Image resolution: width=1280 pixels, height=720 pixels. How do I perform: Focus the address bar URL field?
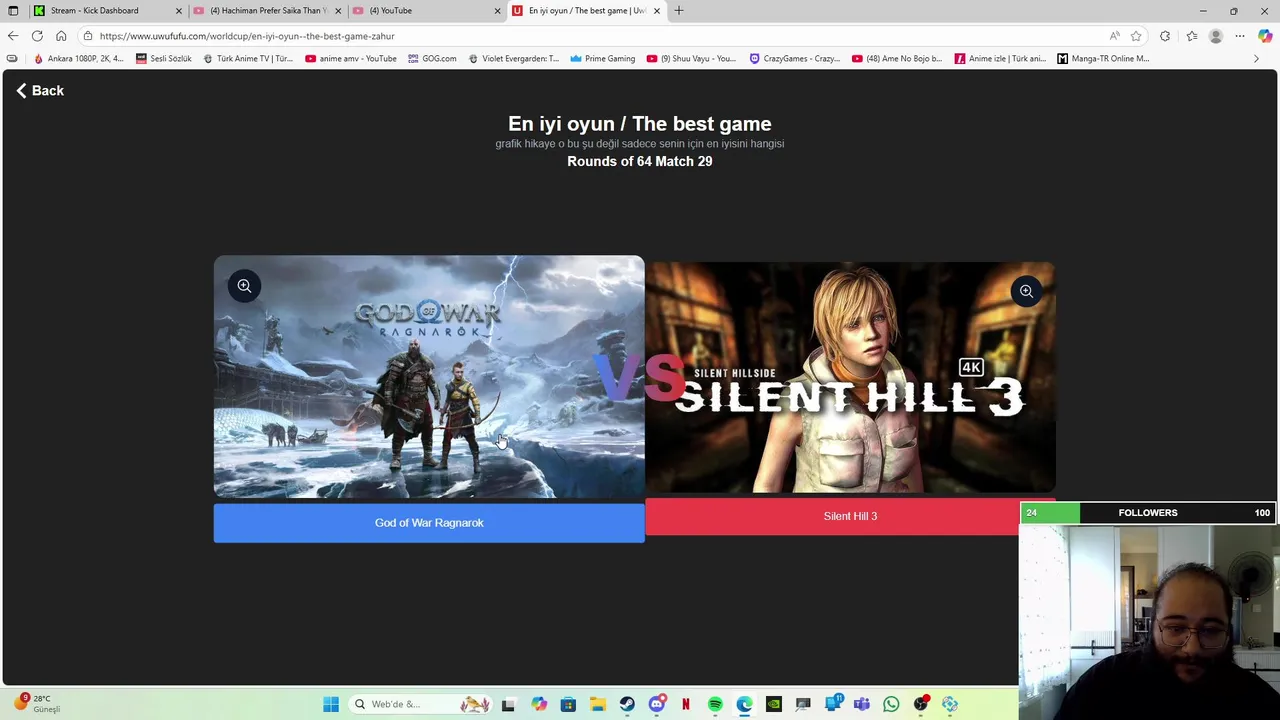(x=590, y=36)
